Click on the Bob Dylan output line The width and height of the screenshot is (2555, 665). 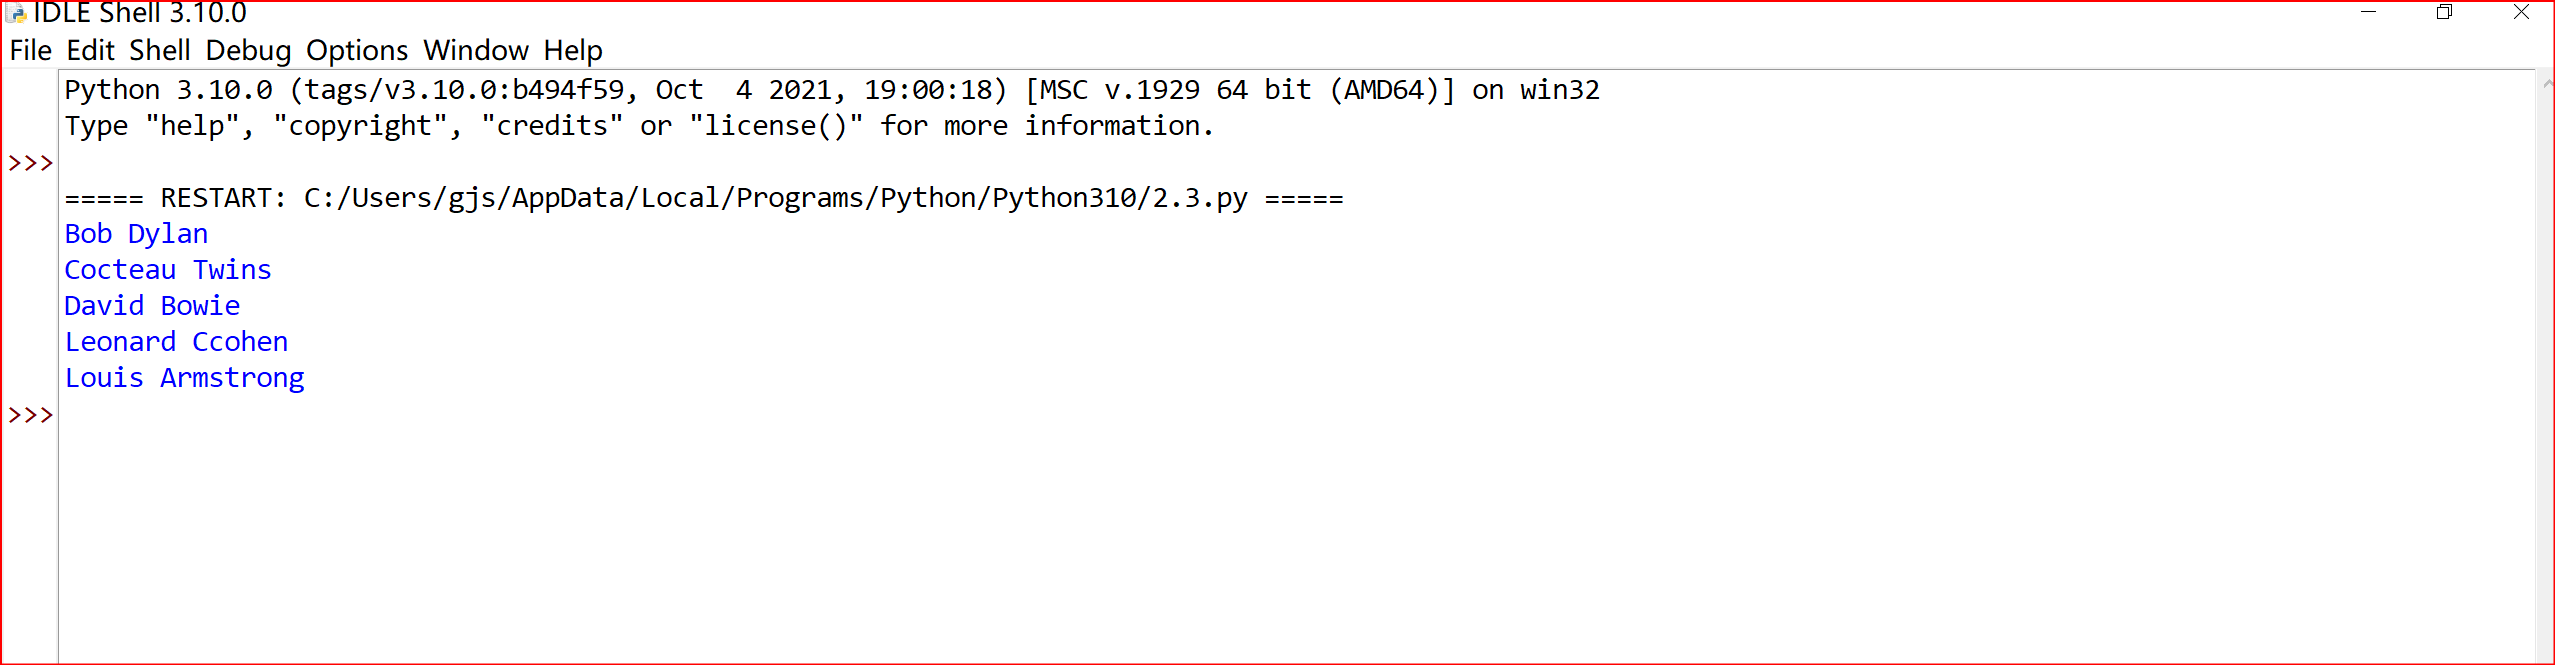pos(137,234)
